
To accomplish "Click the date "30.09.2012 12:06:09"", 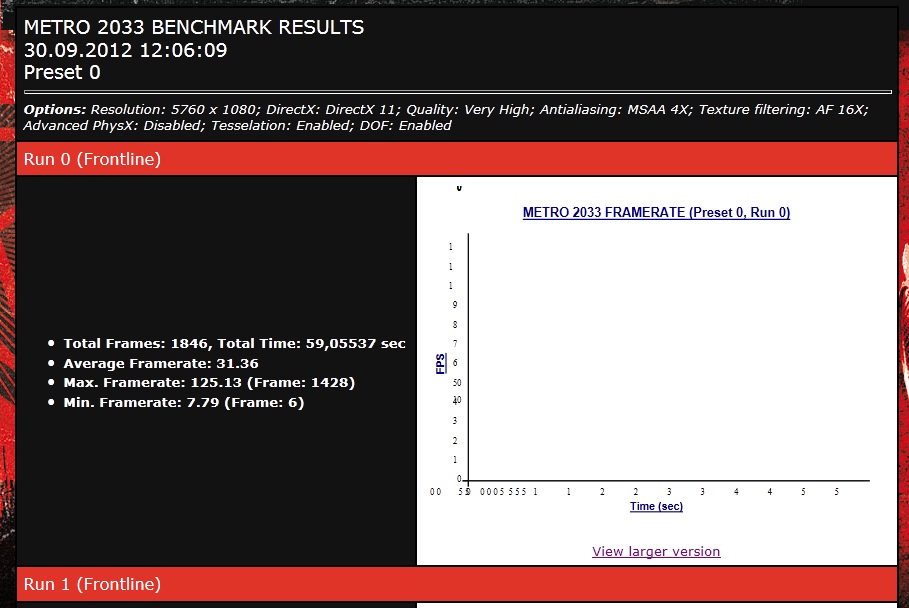I will click(x=125, y=50).
